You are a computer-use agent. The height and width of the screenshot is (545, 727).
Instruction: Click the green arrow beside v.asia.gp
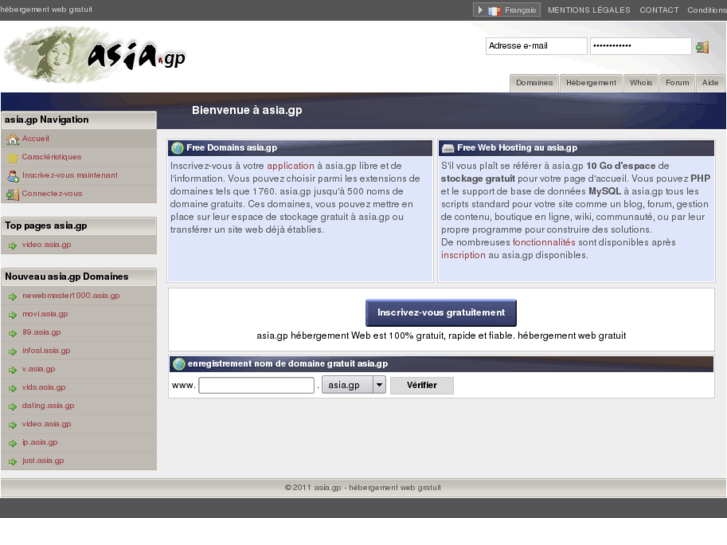pos(13,370)
